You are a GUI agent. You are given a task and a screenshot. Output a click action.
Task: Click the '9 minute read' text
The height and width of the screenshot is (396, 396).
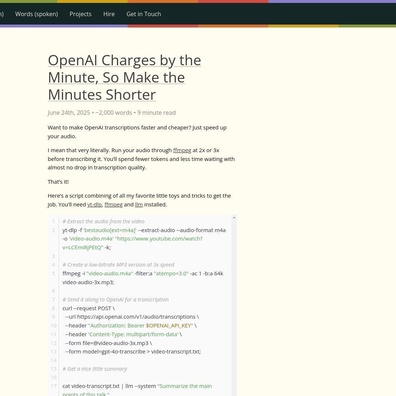click(156, 113)
